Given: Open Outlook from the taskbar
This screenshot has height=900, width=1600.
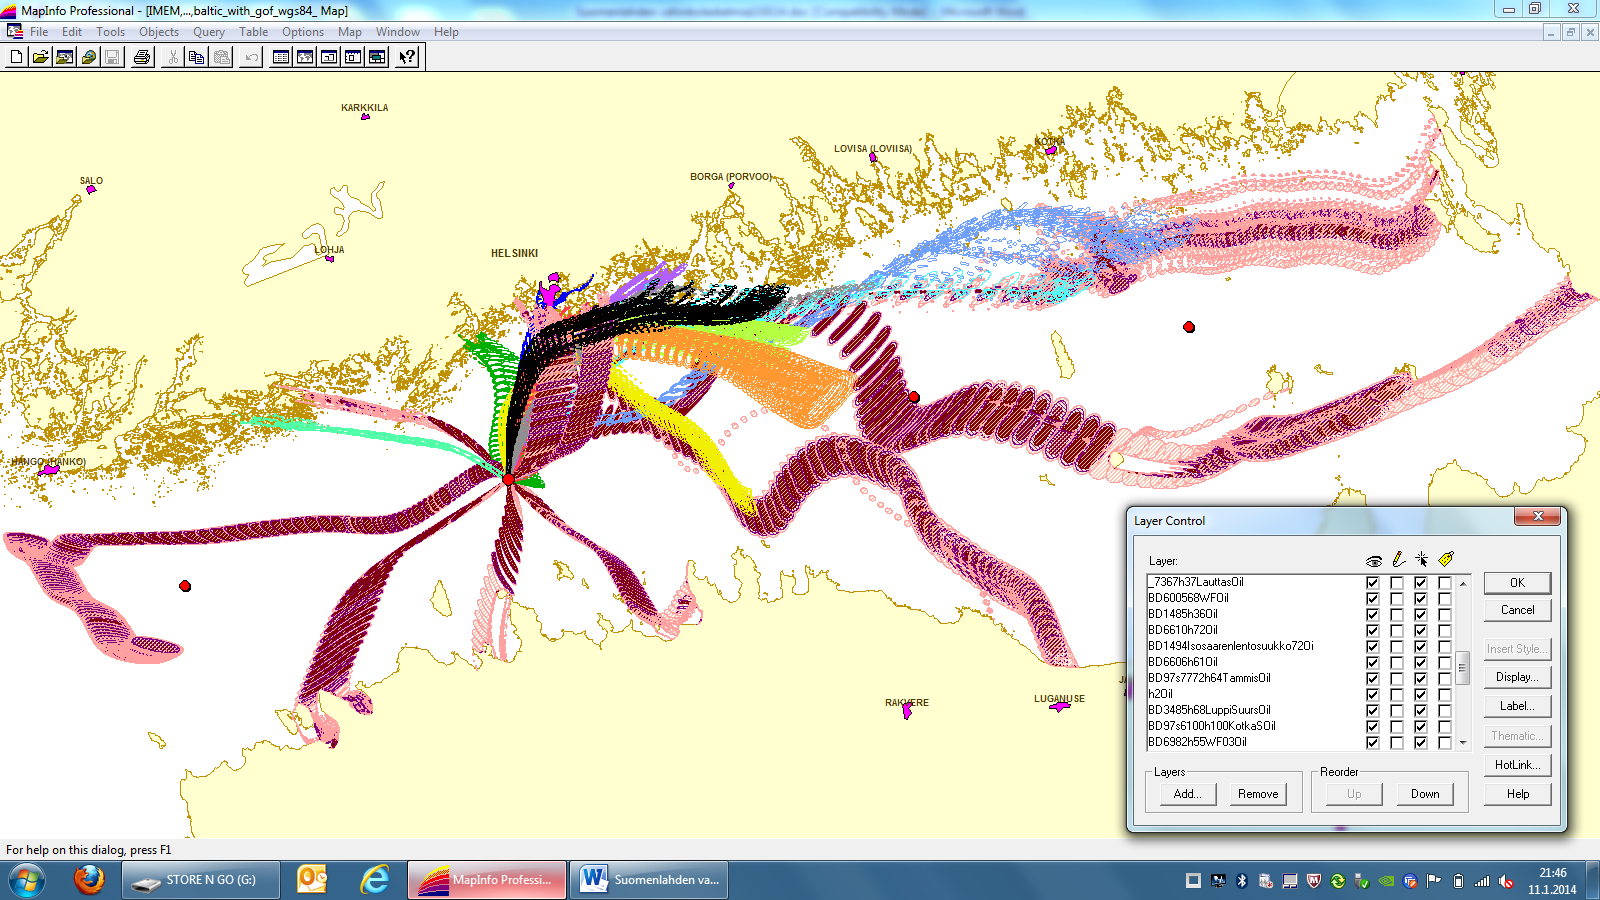Looking at the screenshot, I should tap(312, 880).
